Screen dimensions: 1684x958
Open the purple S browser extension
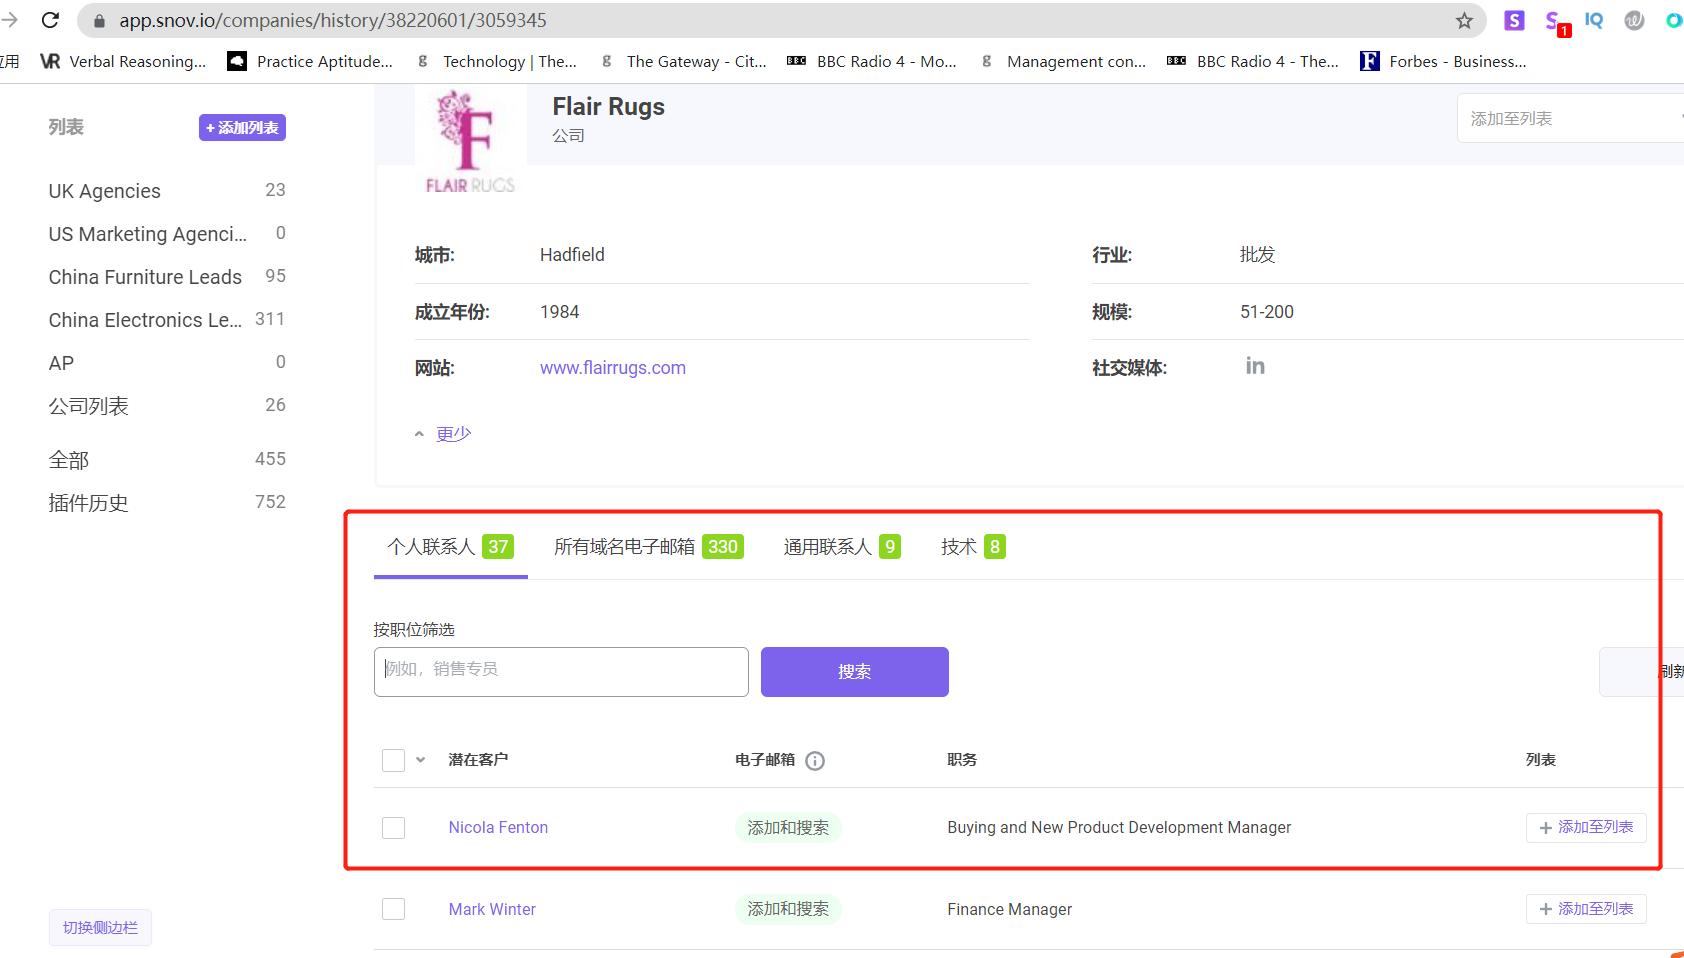1514,20
